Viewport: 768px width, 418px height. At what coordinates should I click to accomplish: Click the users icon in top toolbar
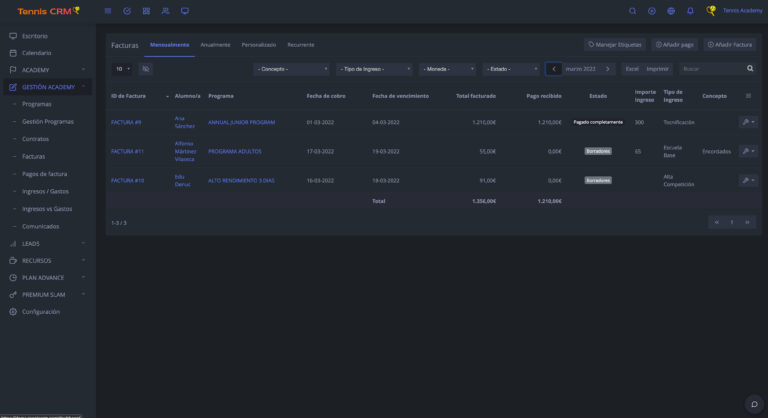[165, 11]
